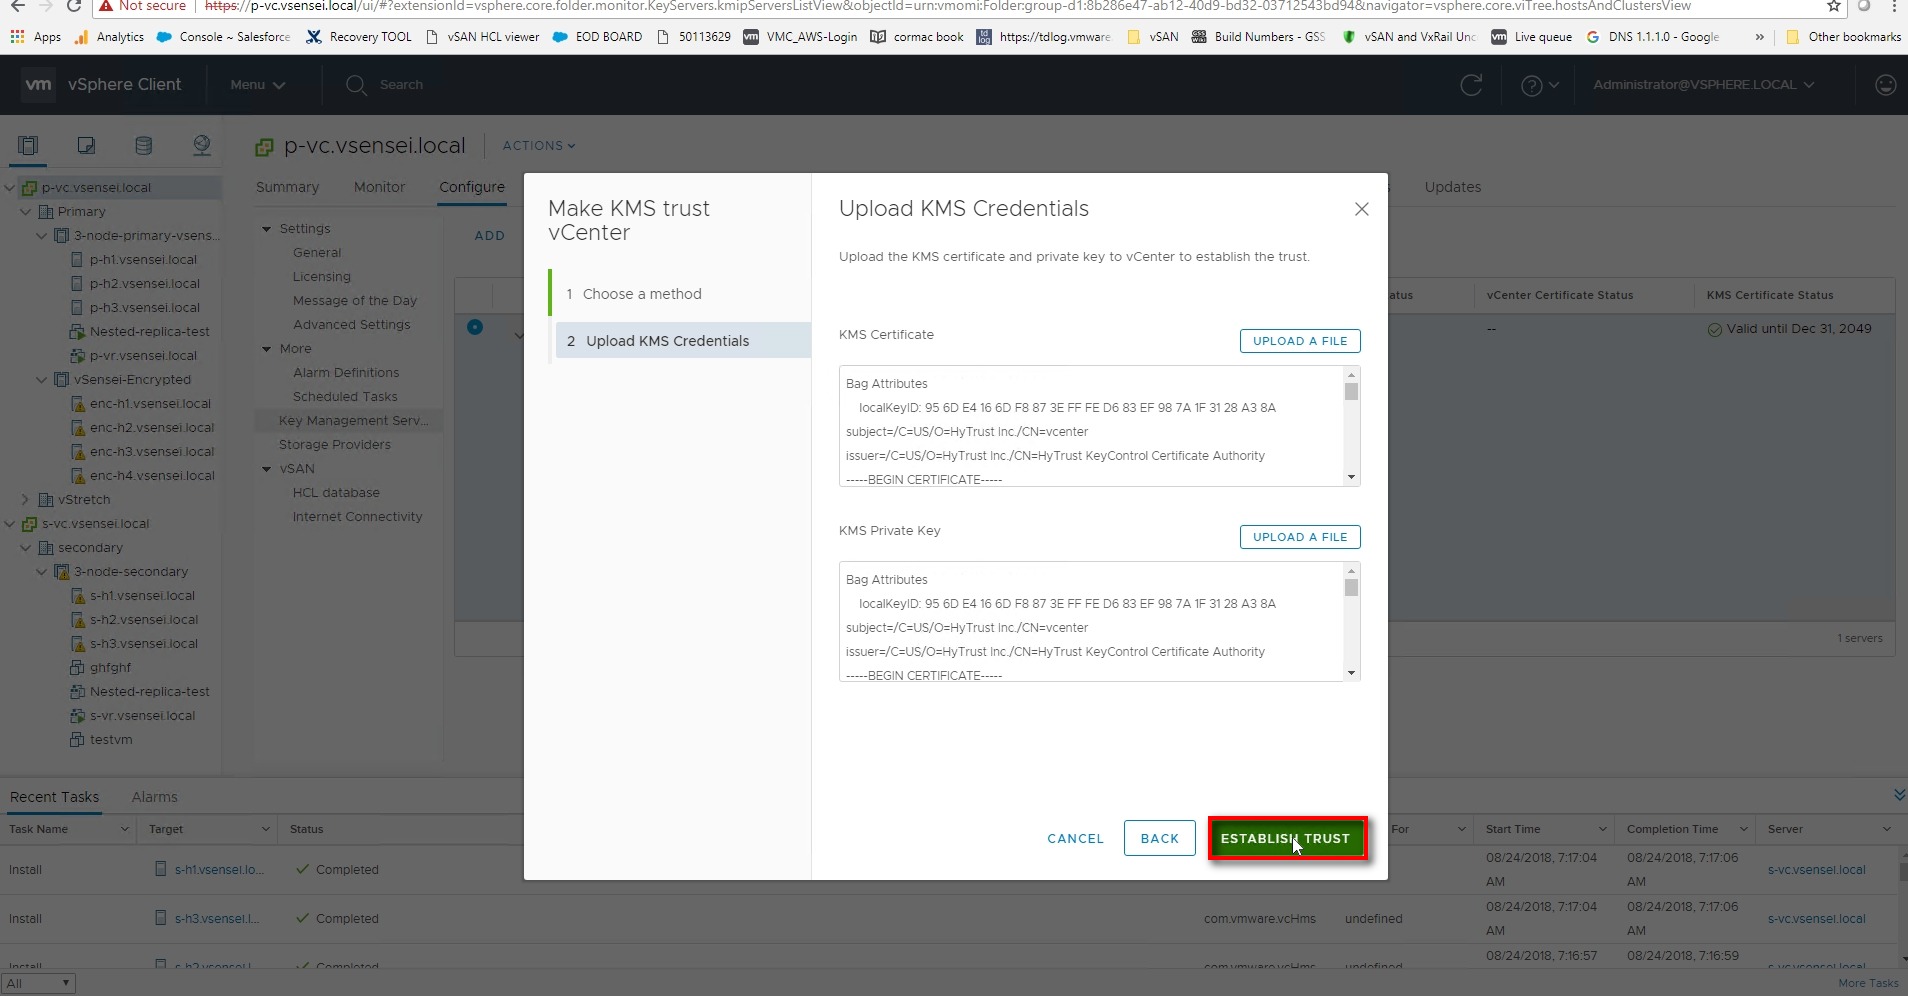
Task: Click the KMS Certificate text box scrollbar
Action: tap(1351, 427)
